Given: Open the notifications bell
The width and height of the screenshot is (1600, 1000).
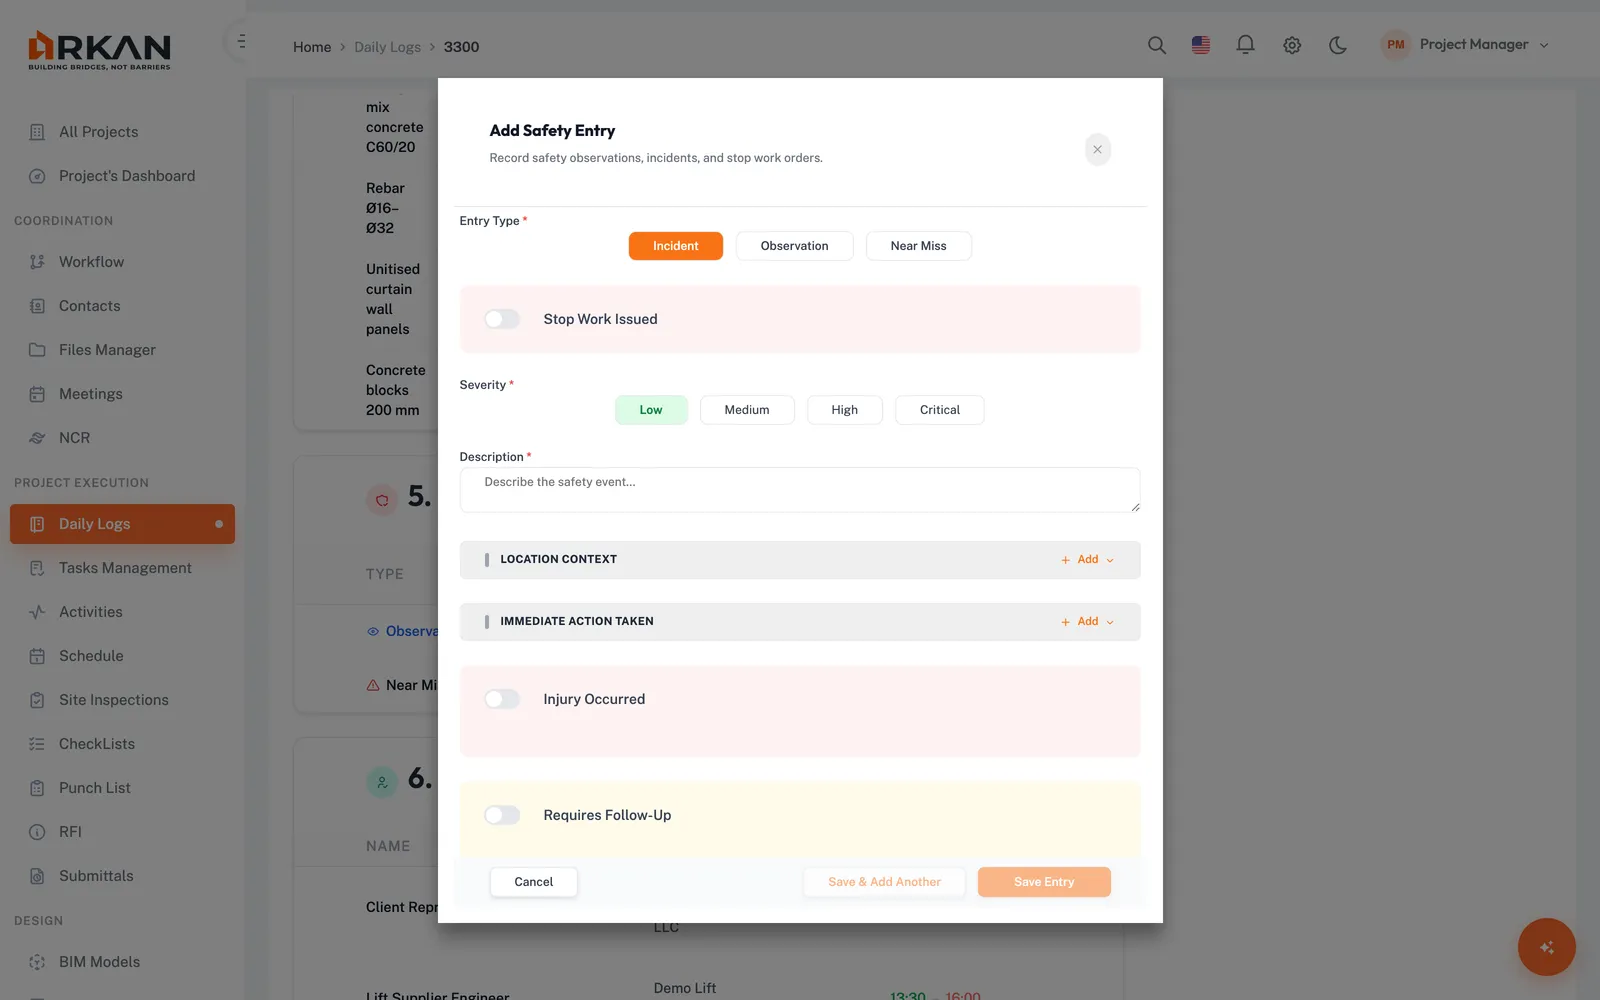Looking at the screenshot, I should pyautogui.click(x=1245, y=45).
